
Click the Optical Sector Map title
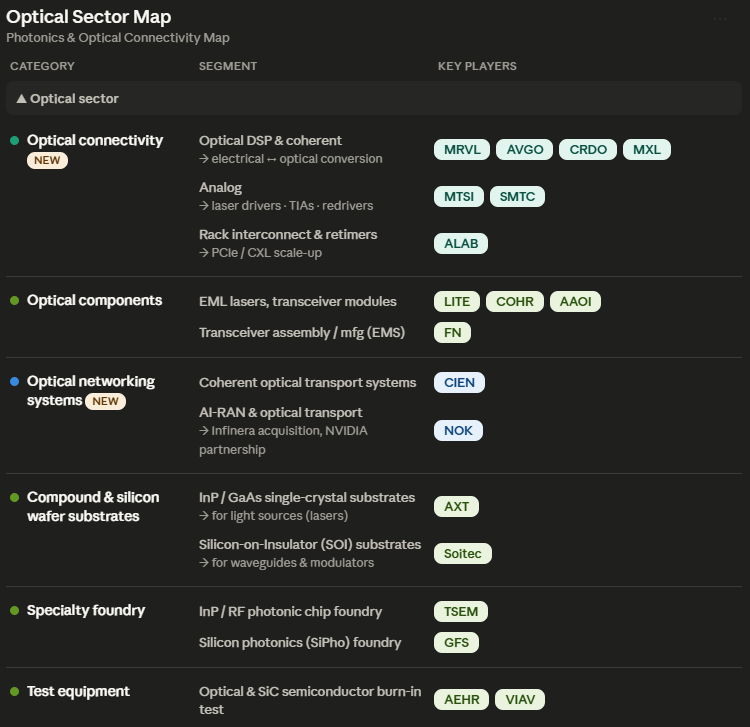(88, 17)
